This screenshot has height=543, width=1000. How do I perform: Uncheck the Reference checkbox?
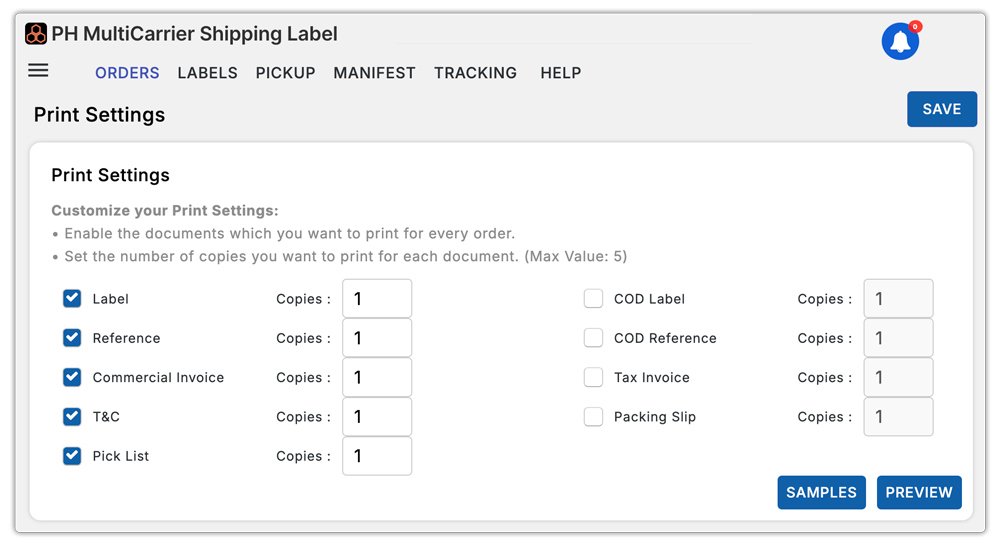click(72, 338)
